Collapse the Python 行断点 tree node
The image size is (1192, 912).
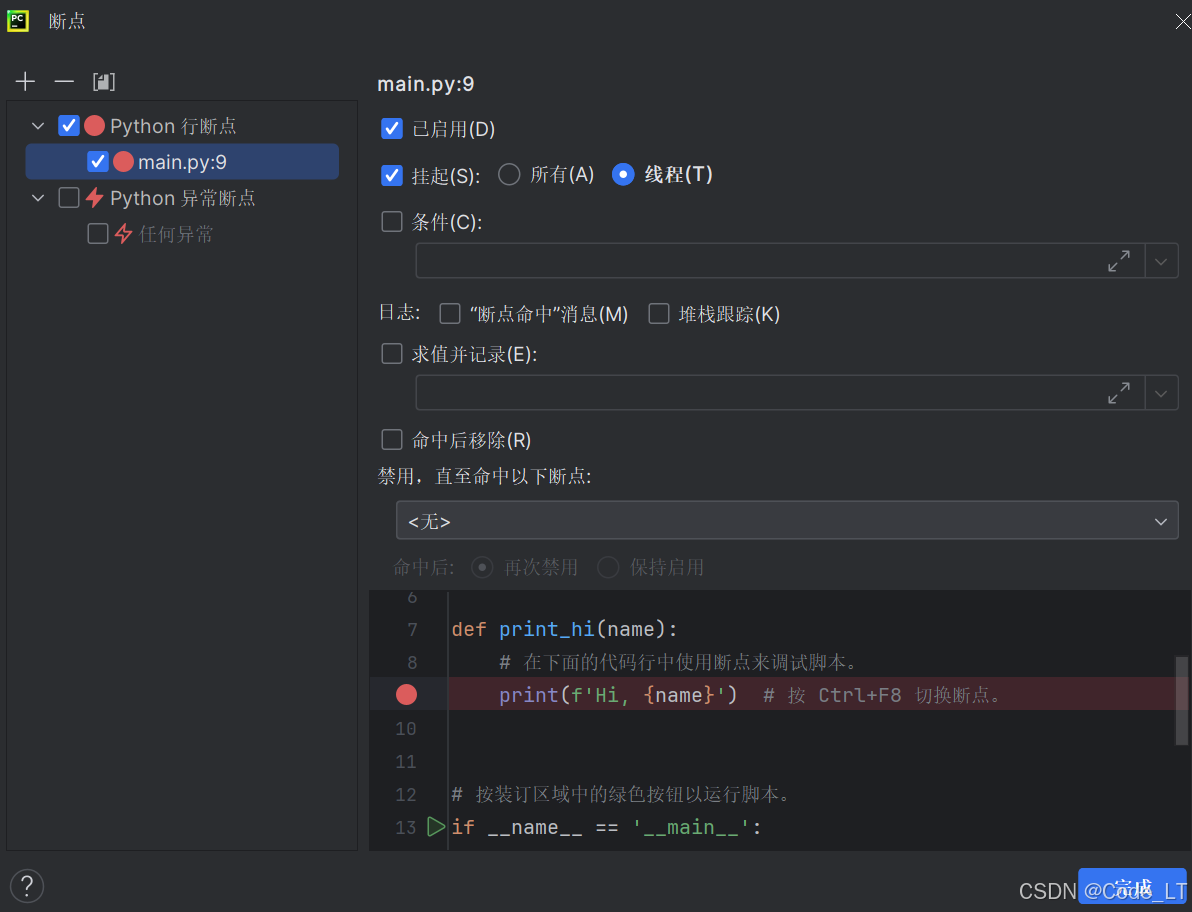tap(38, 126)
